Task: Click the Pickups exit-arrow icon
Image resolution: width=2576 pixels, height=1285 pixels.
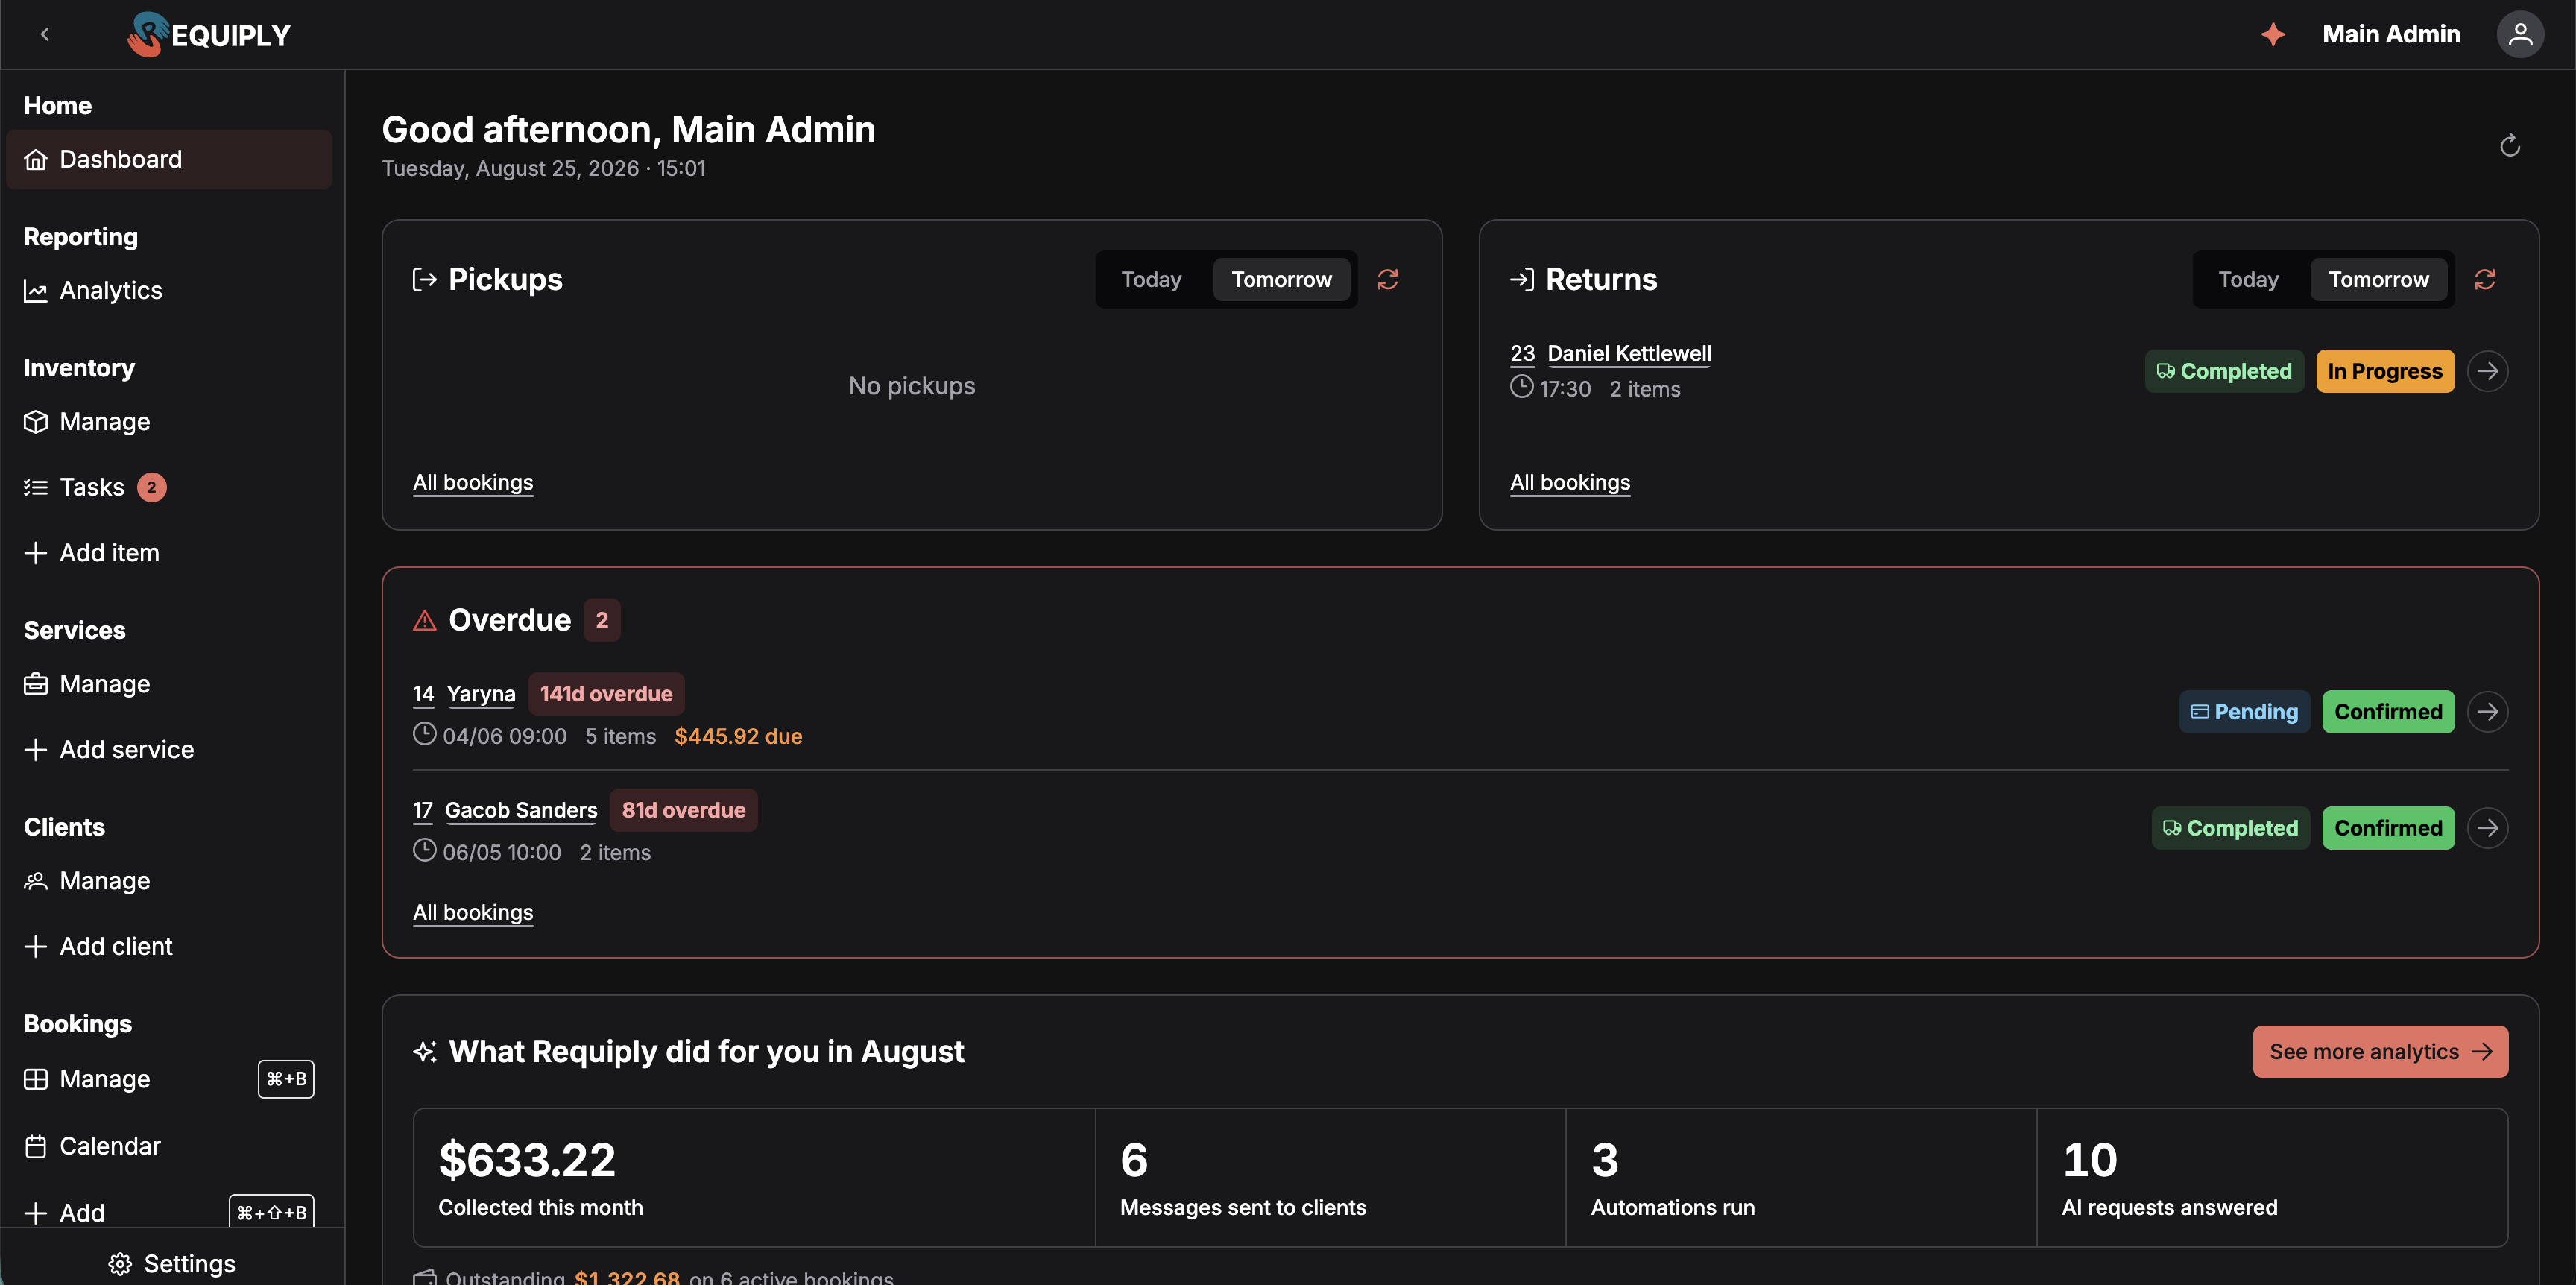Action: pyautogui.click(x=425, y=279)
